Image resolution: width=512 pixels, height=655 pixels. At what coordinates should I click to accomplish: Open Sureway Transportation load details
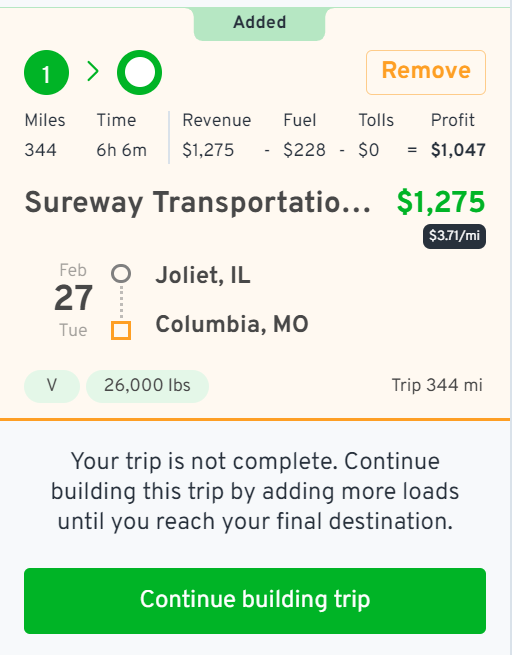(198, 203)
